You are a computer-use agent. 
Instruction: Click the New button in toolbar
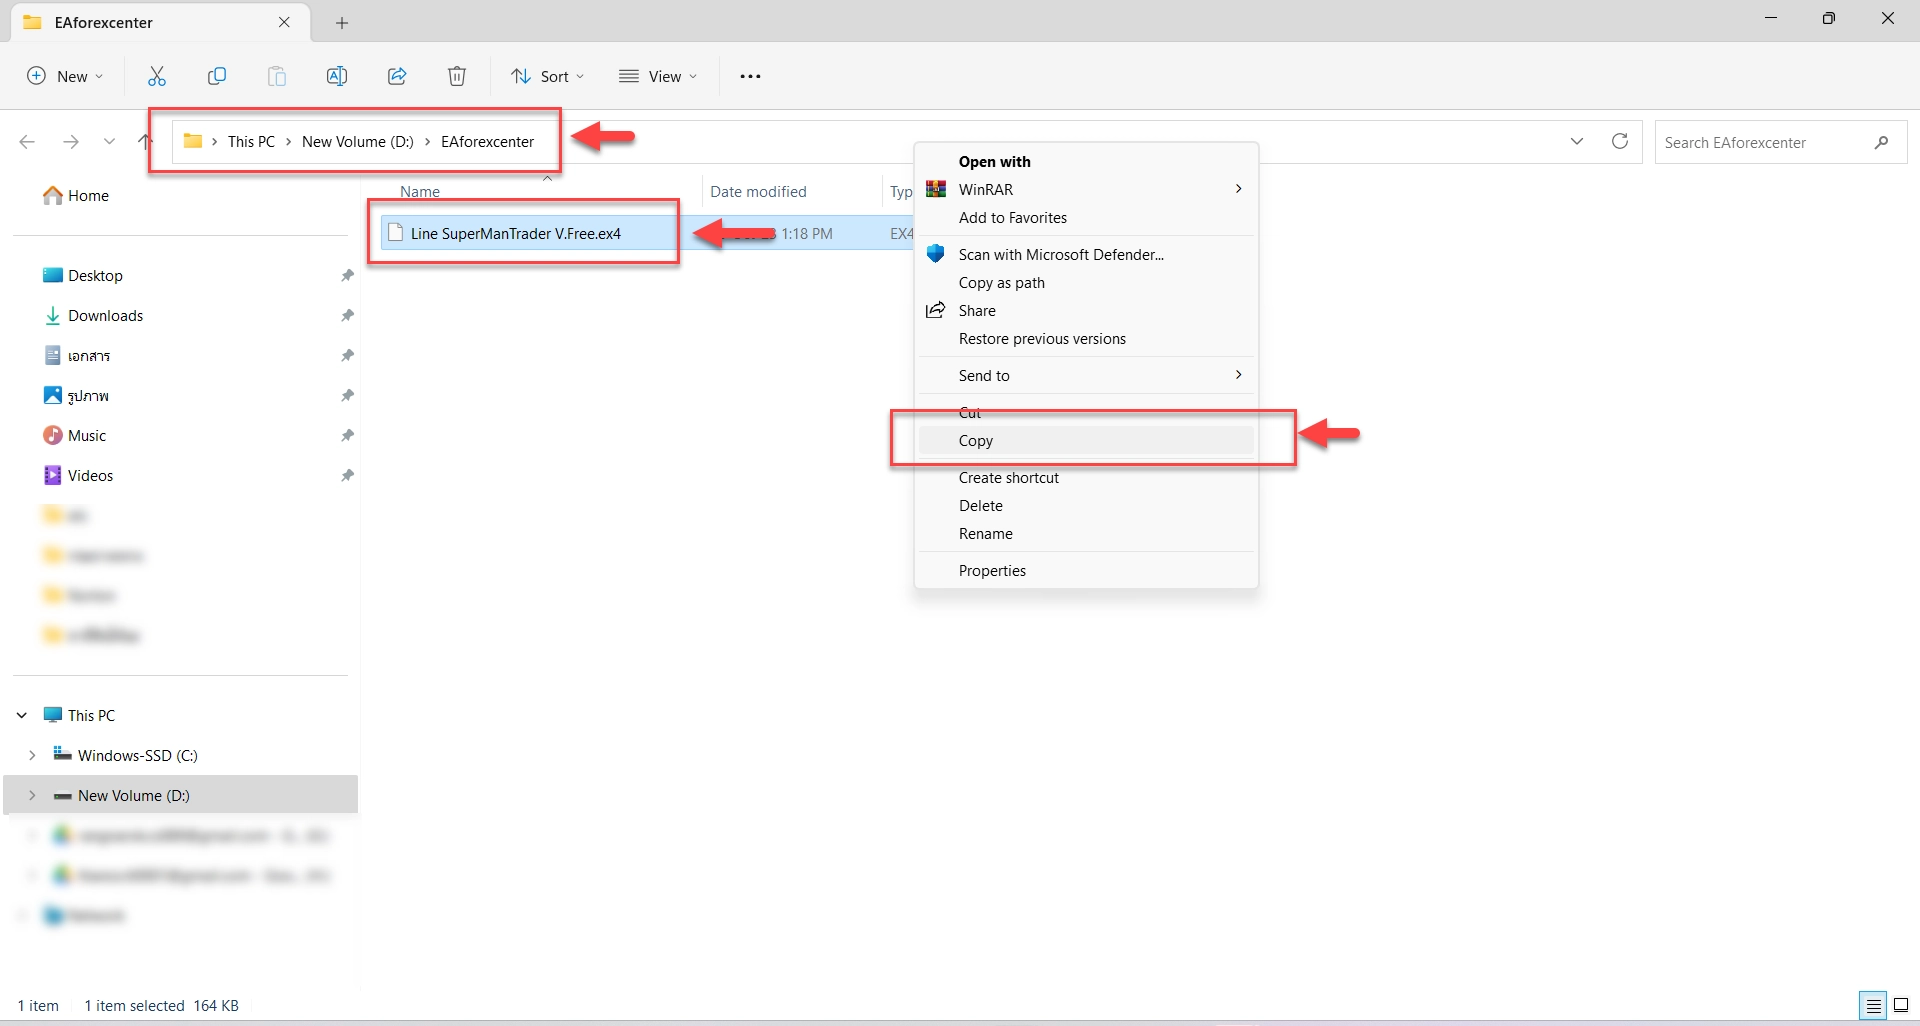point(65,76)
